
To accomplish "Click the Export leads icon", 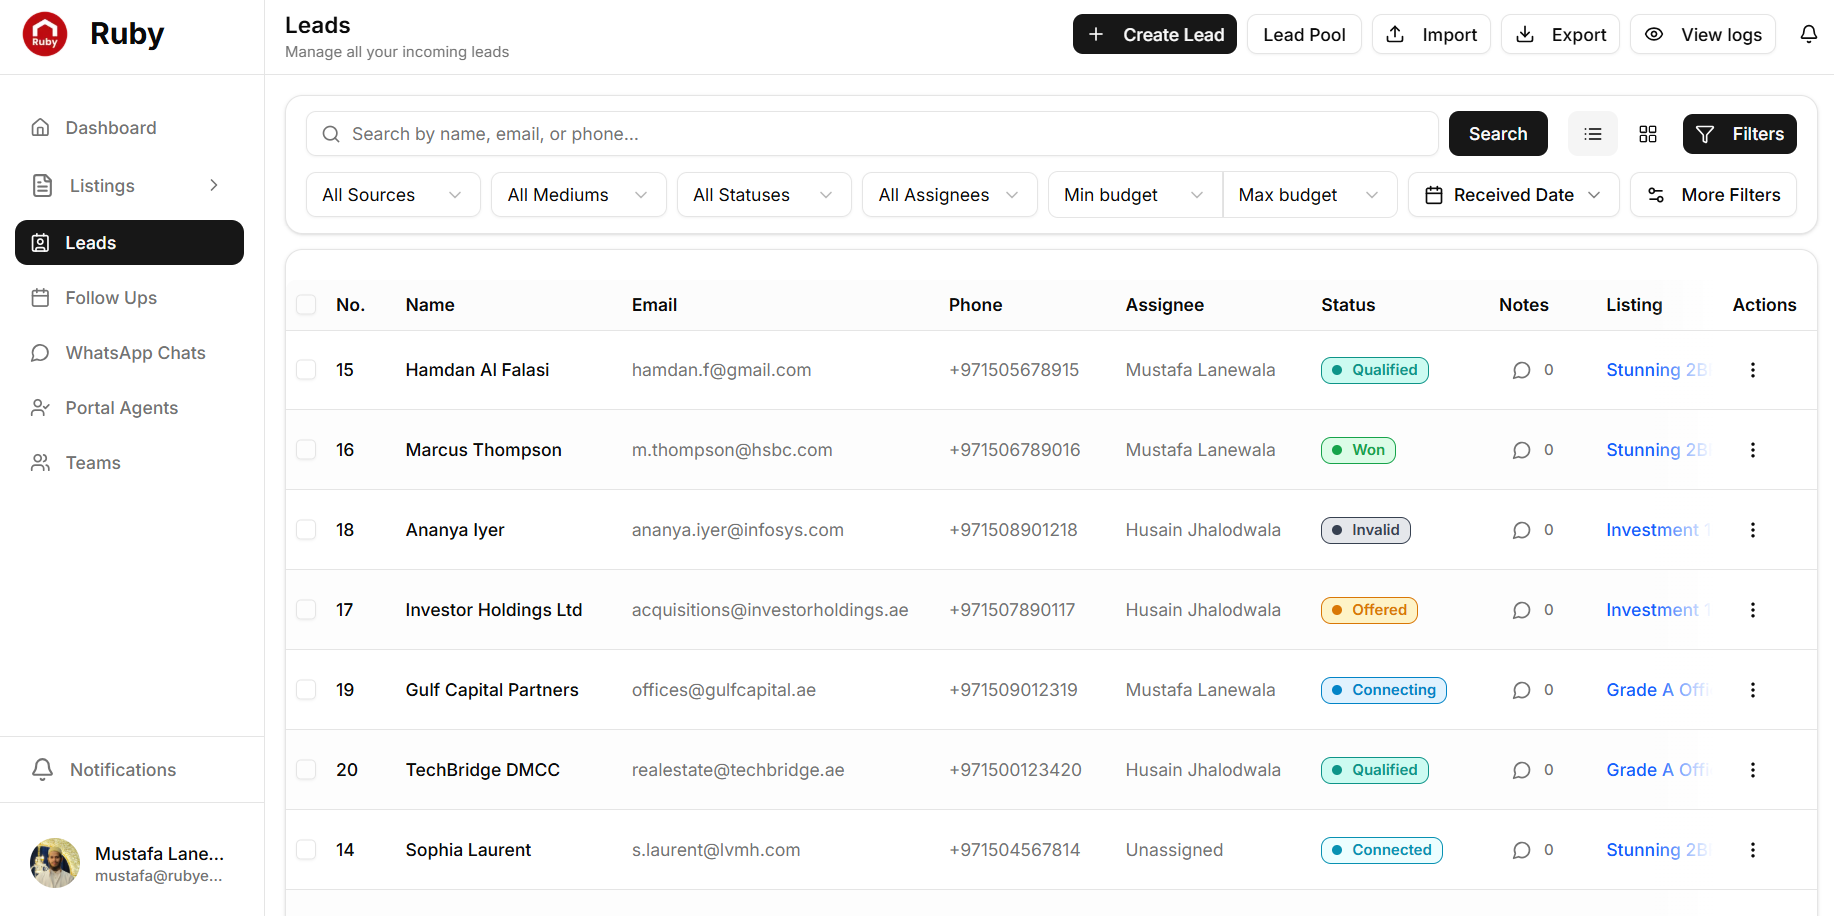I will (x=1525, y=34).
